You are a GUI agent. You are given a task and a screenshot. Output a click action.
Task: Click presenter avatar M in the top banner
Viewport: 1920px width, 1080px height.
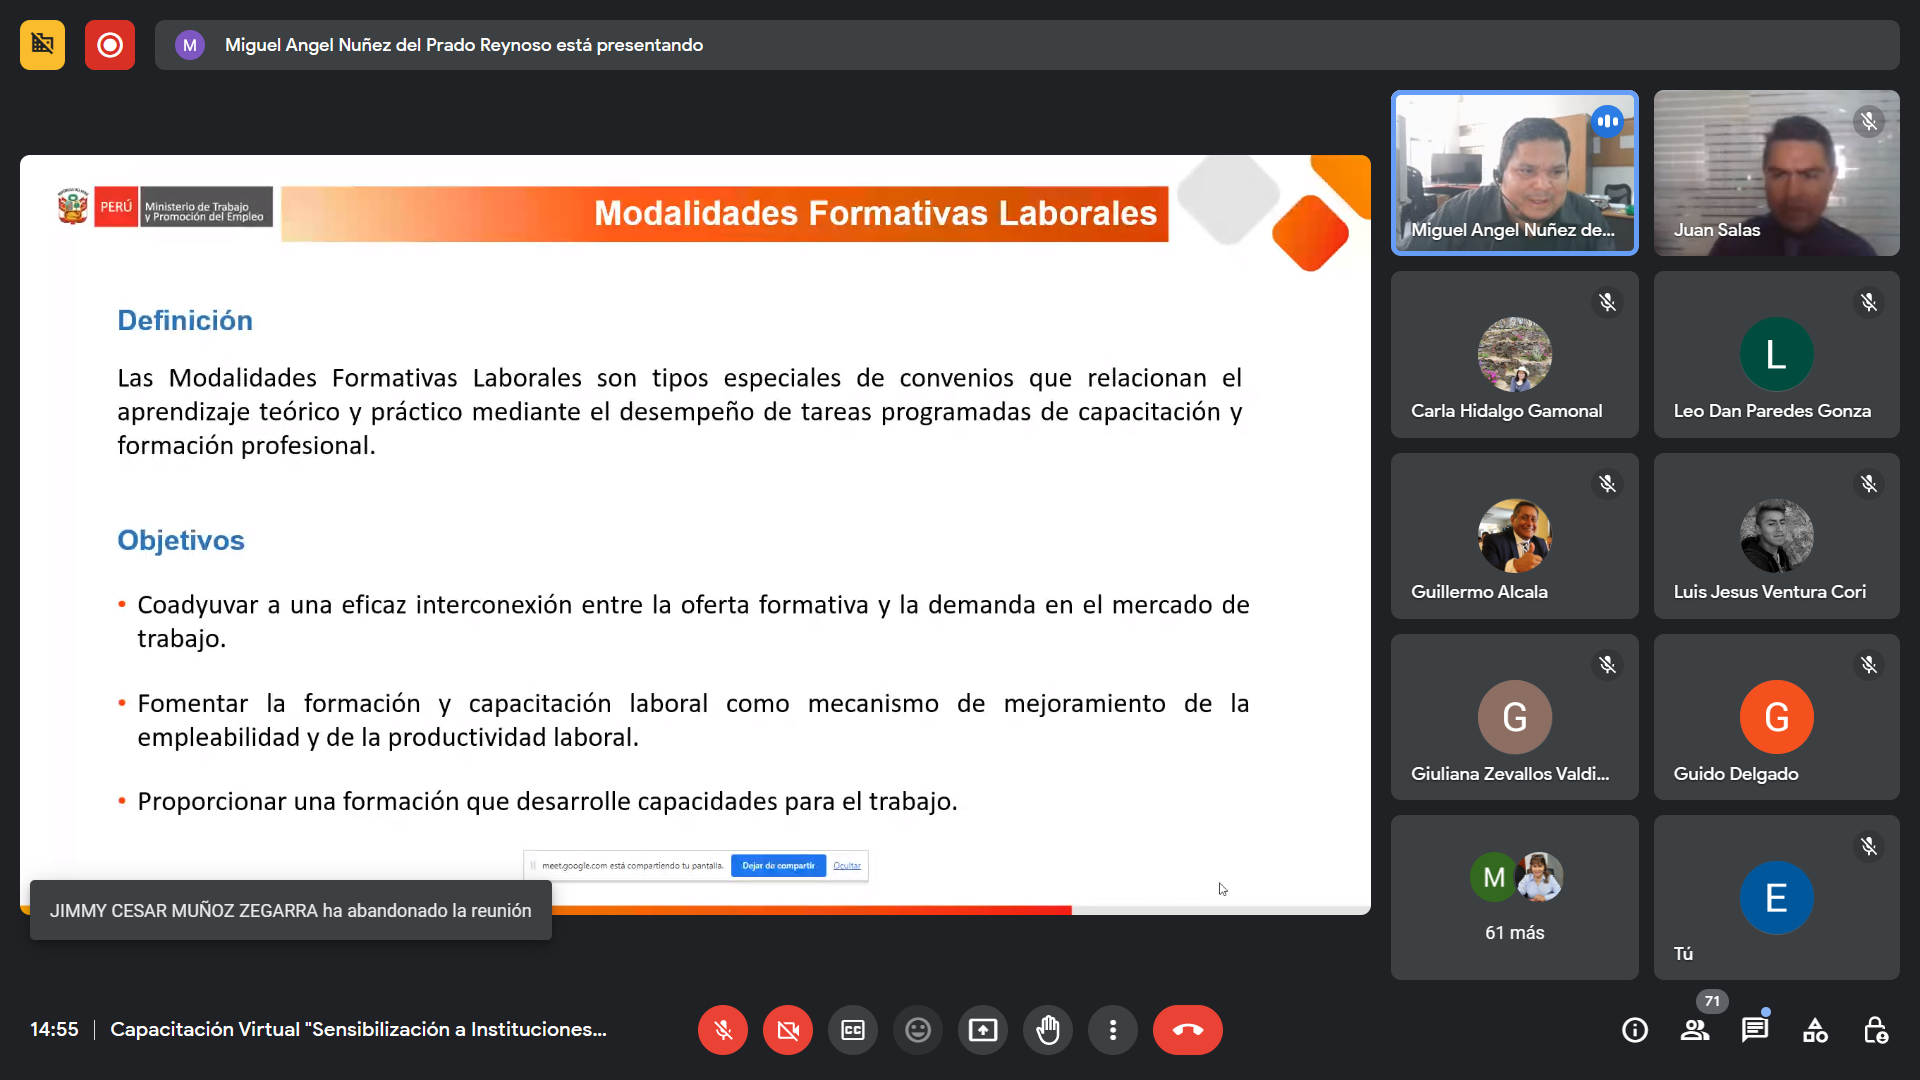(189, 45)
